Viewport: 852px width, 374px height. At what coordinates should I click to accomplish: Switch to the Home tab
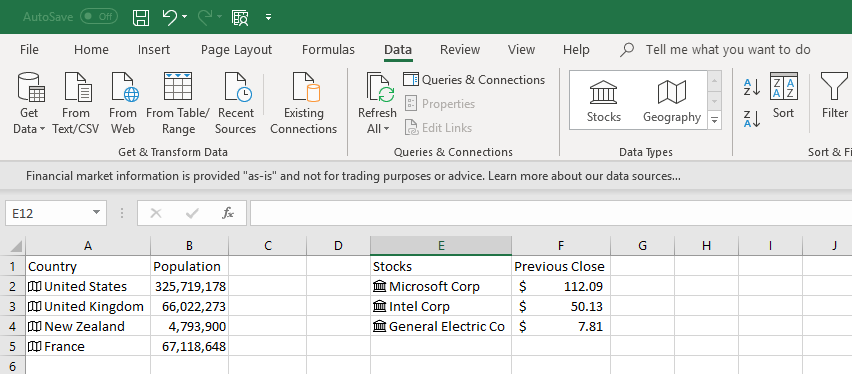91,49
